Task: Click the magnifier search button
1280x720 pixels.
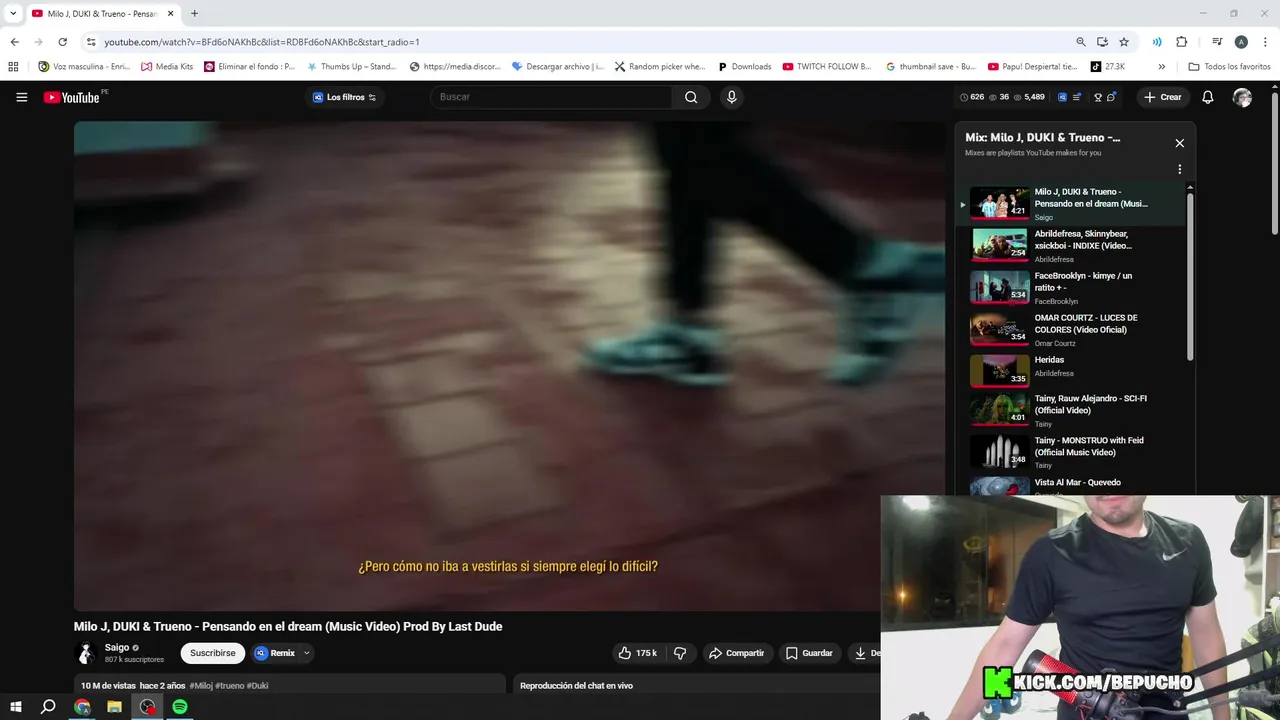Action: coord(691,97)
